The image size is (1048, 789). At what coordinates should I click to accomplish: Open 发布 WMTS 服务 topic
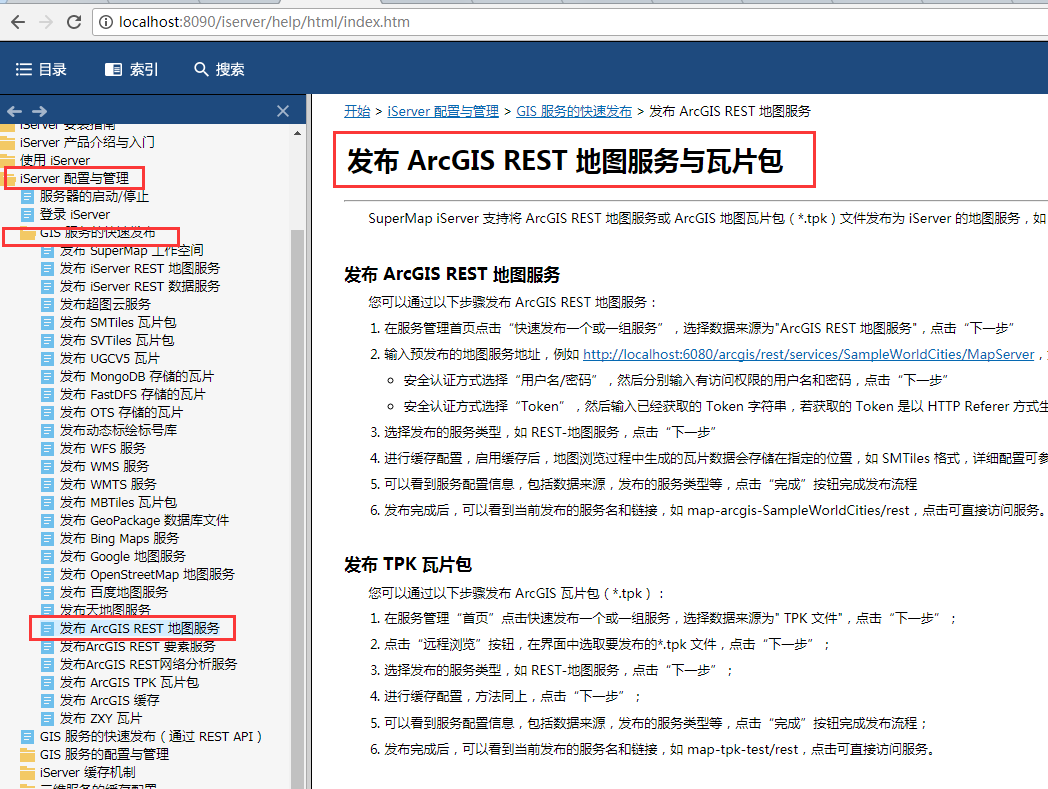[108, 485]
